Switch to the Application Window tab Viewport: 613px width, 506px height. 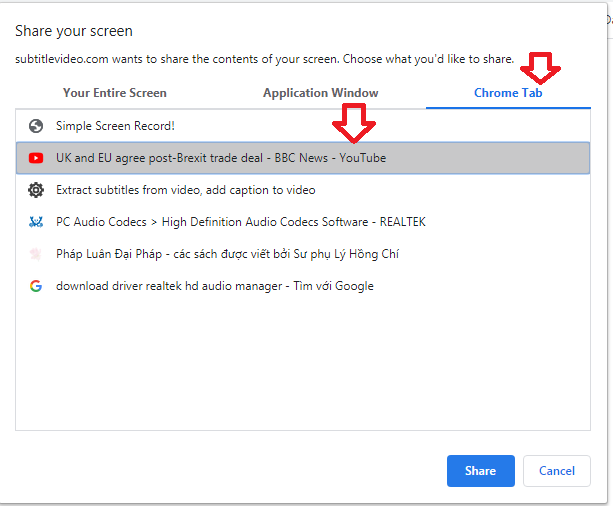click(321, 93)
